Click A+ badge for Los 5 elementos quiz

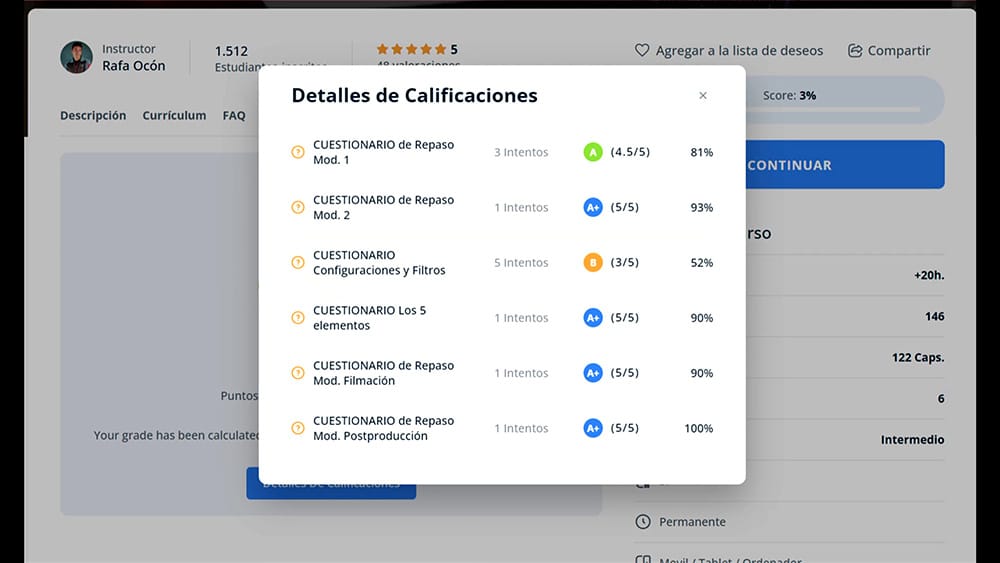click(x=593, y=318)
